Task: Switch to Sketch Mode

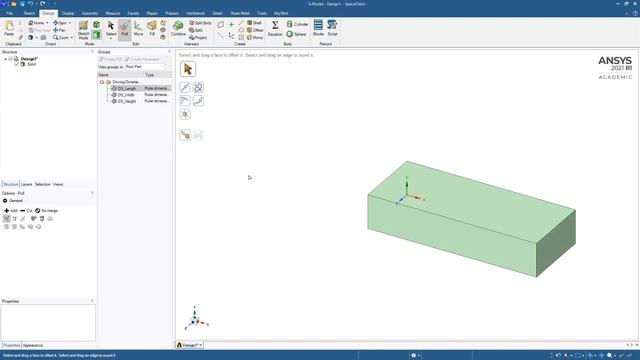Action: (83, 30)
